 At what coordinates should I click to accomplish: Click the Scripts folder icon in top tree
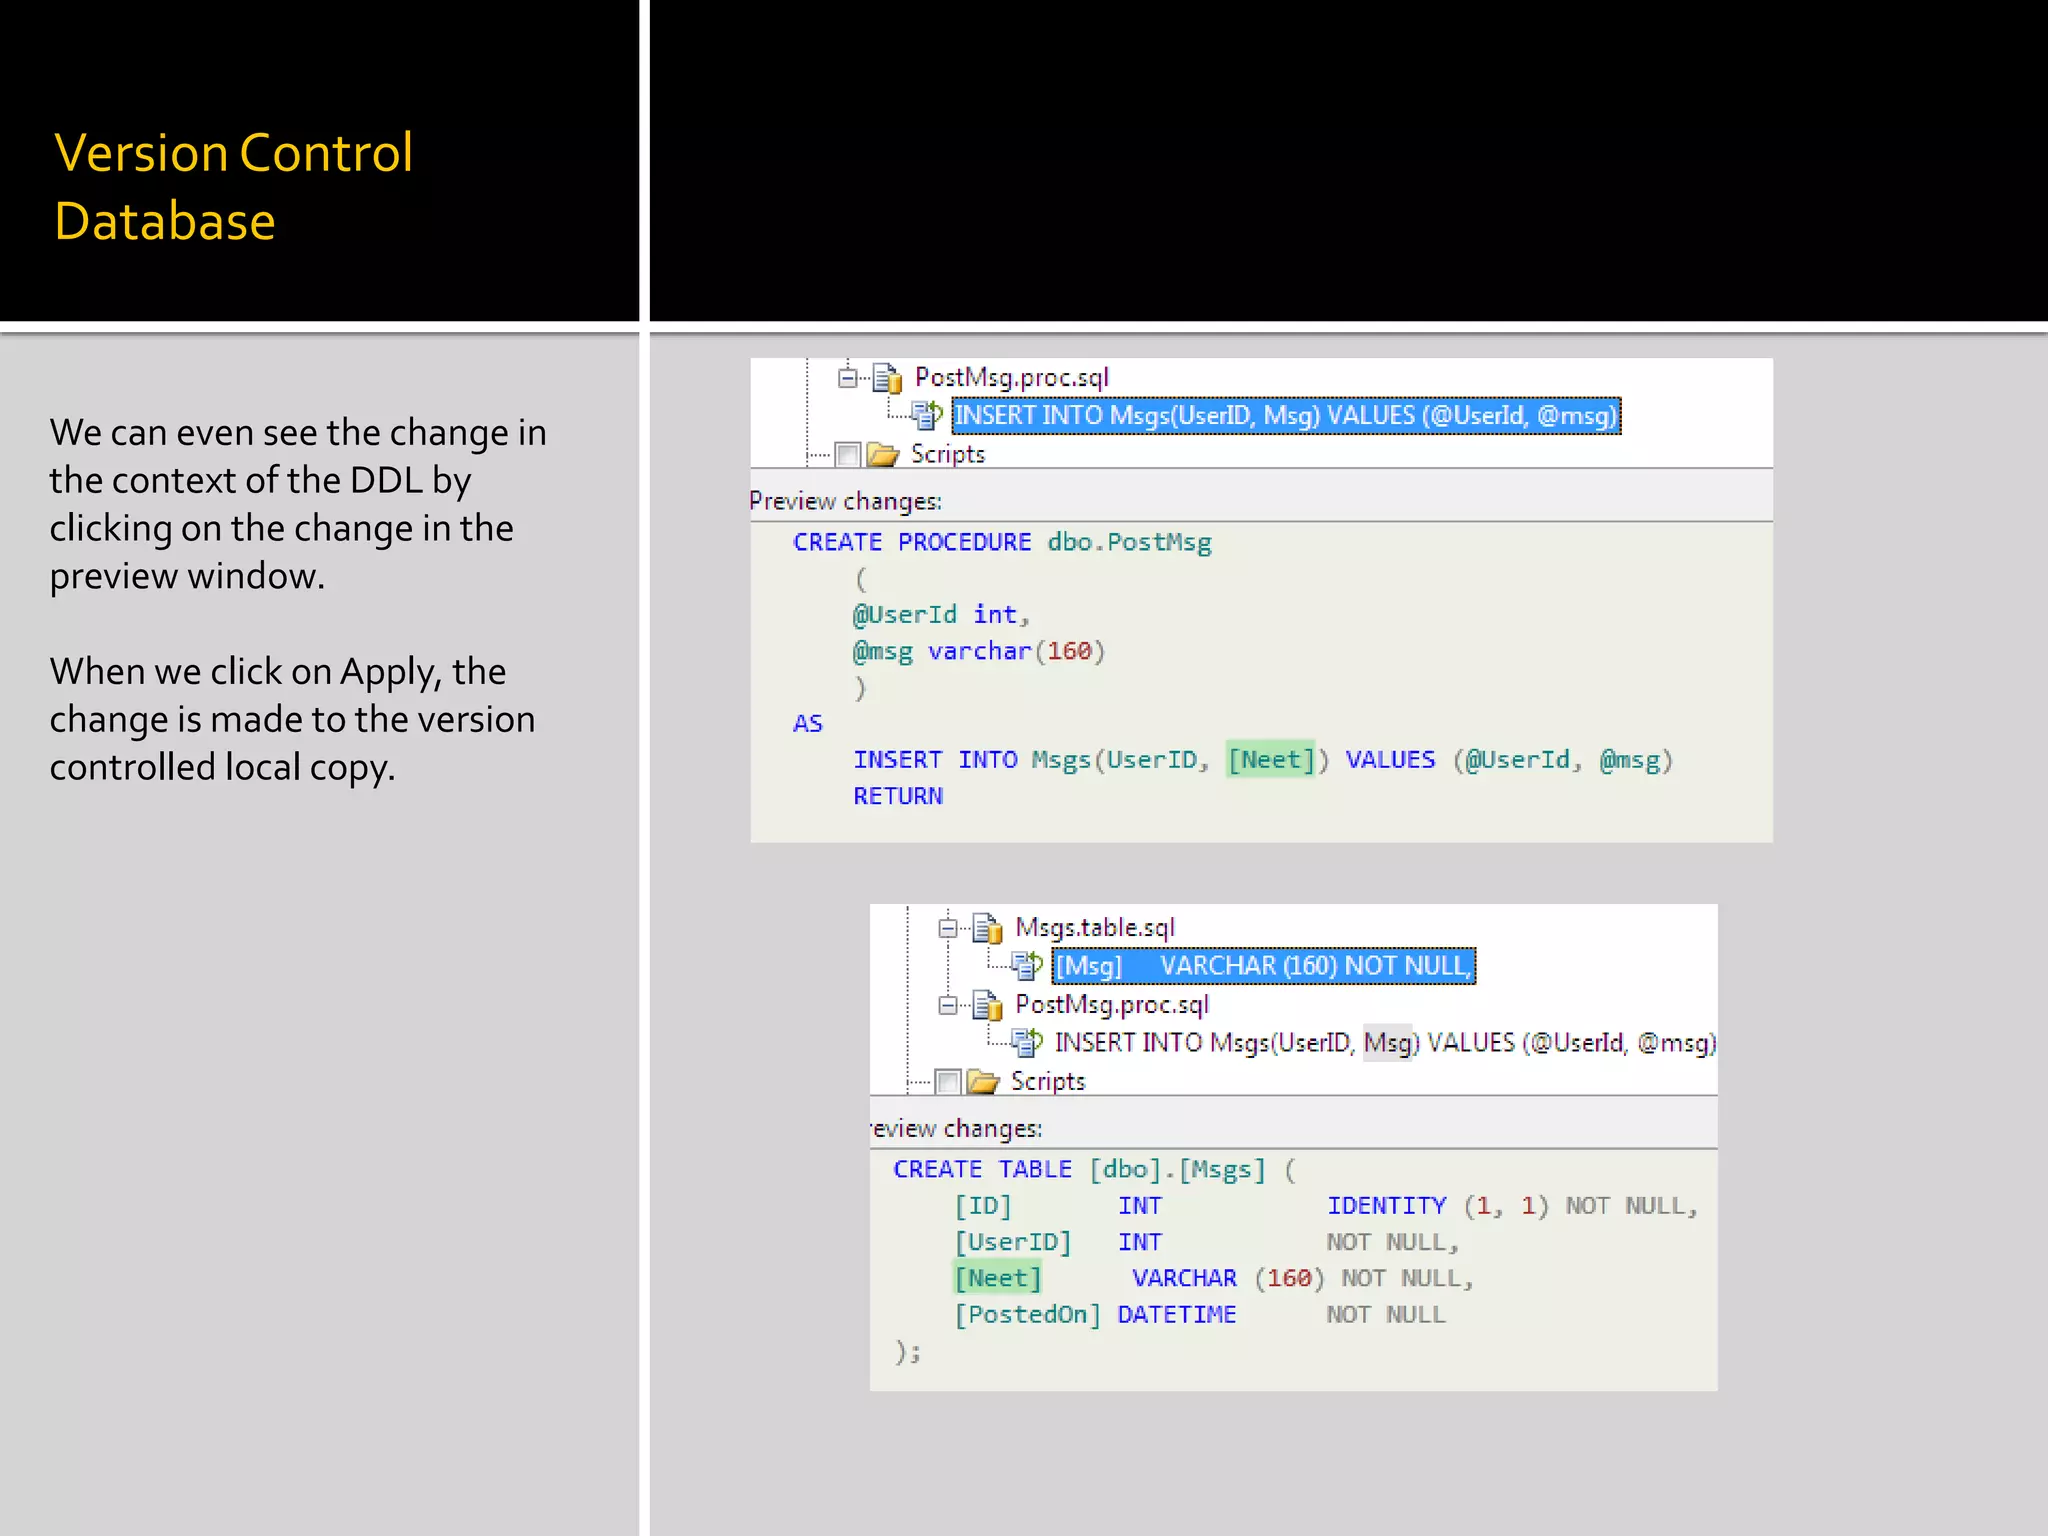pyautogui.click(x=882, y=455)
